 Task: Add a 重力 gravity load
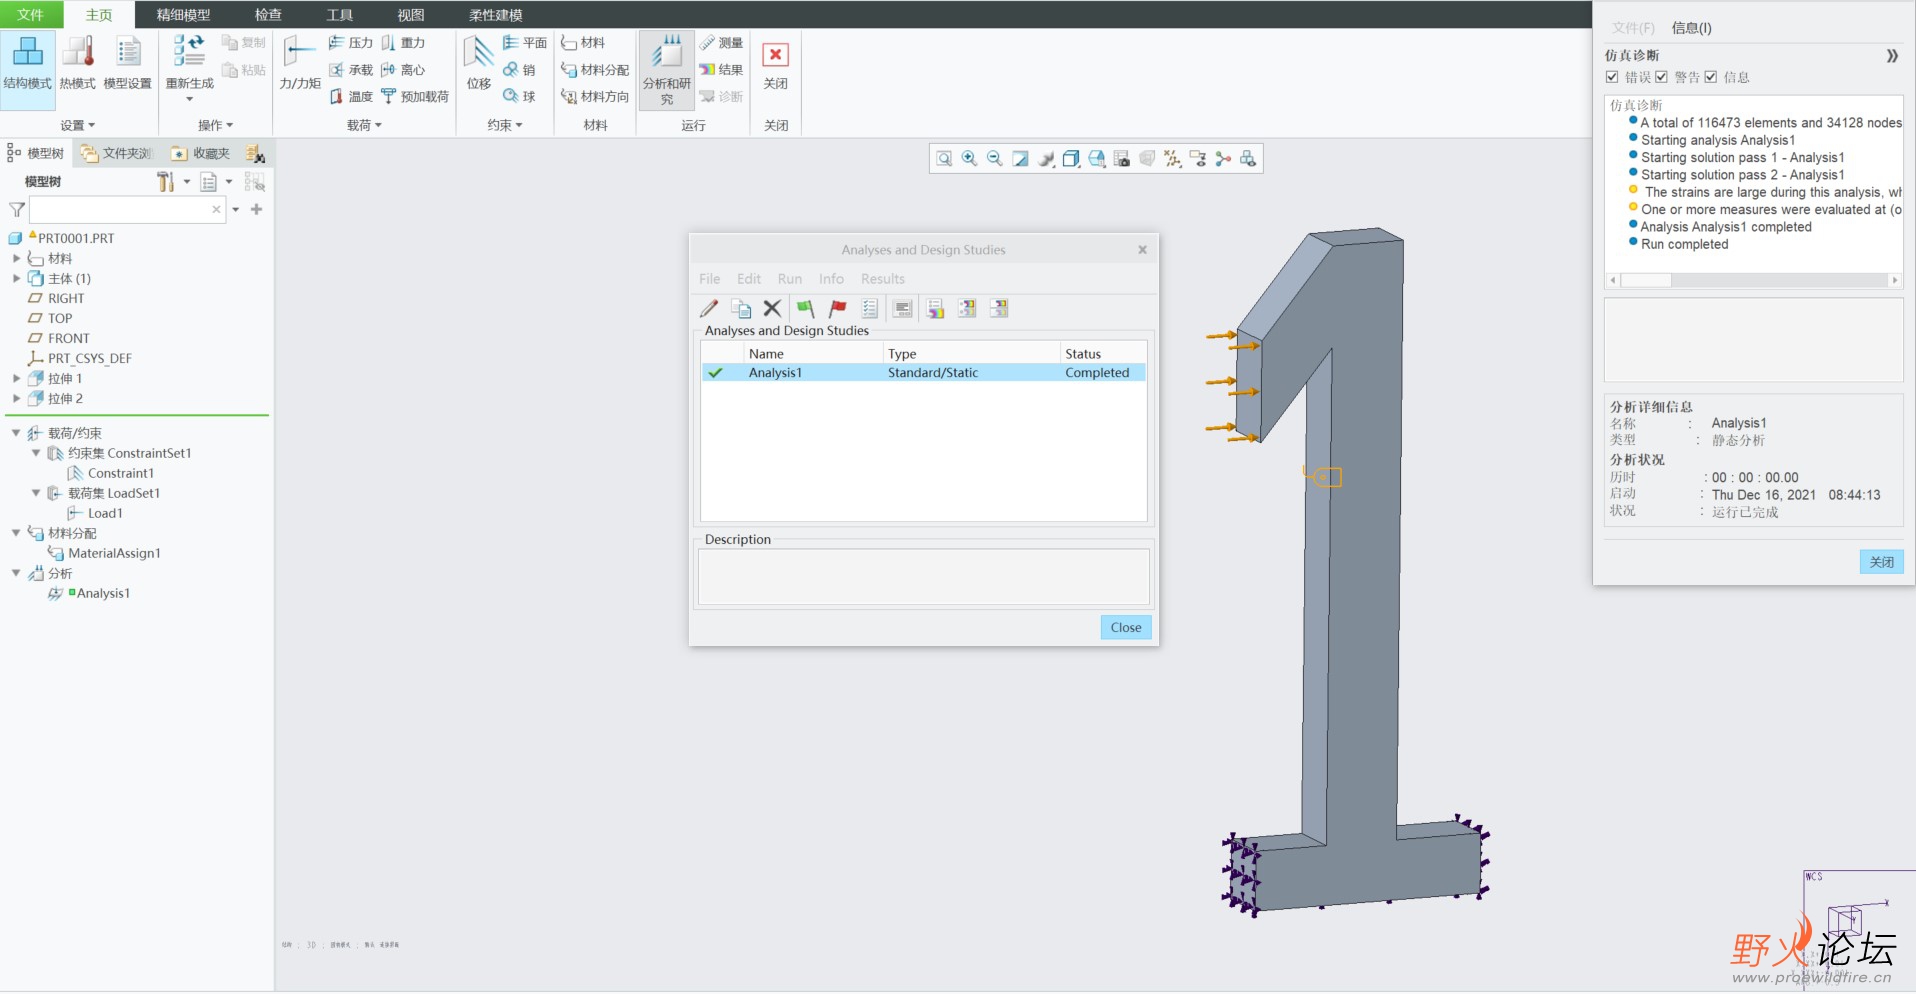(403, 42)
